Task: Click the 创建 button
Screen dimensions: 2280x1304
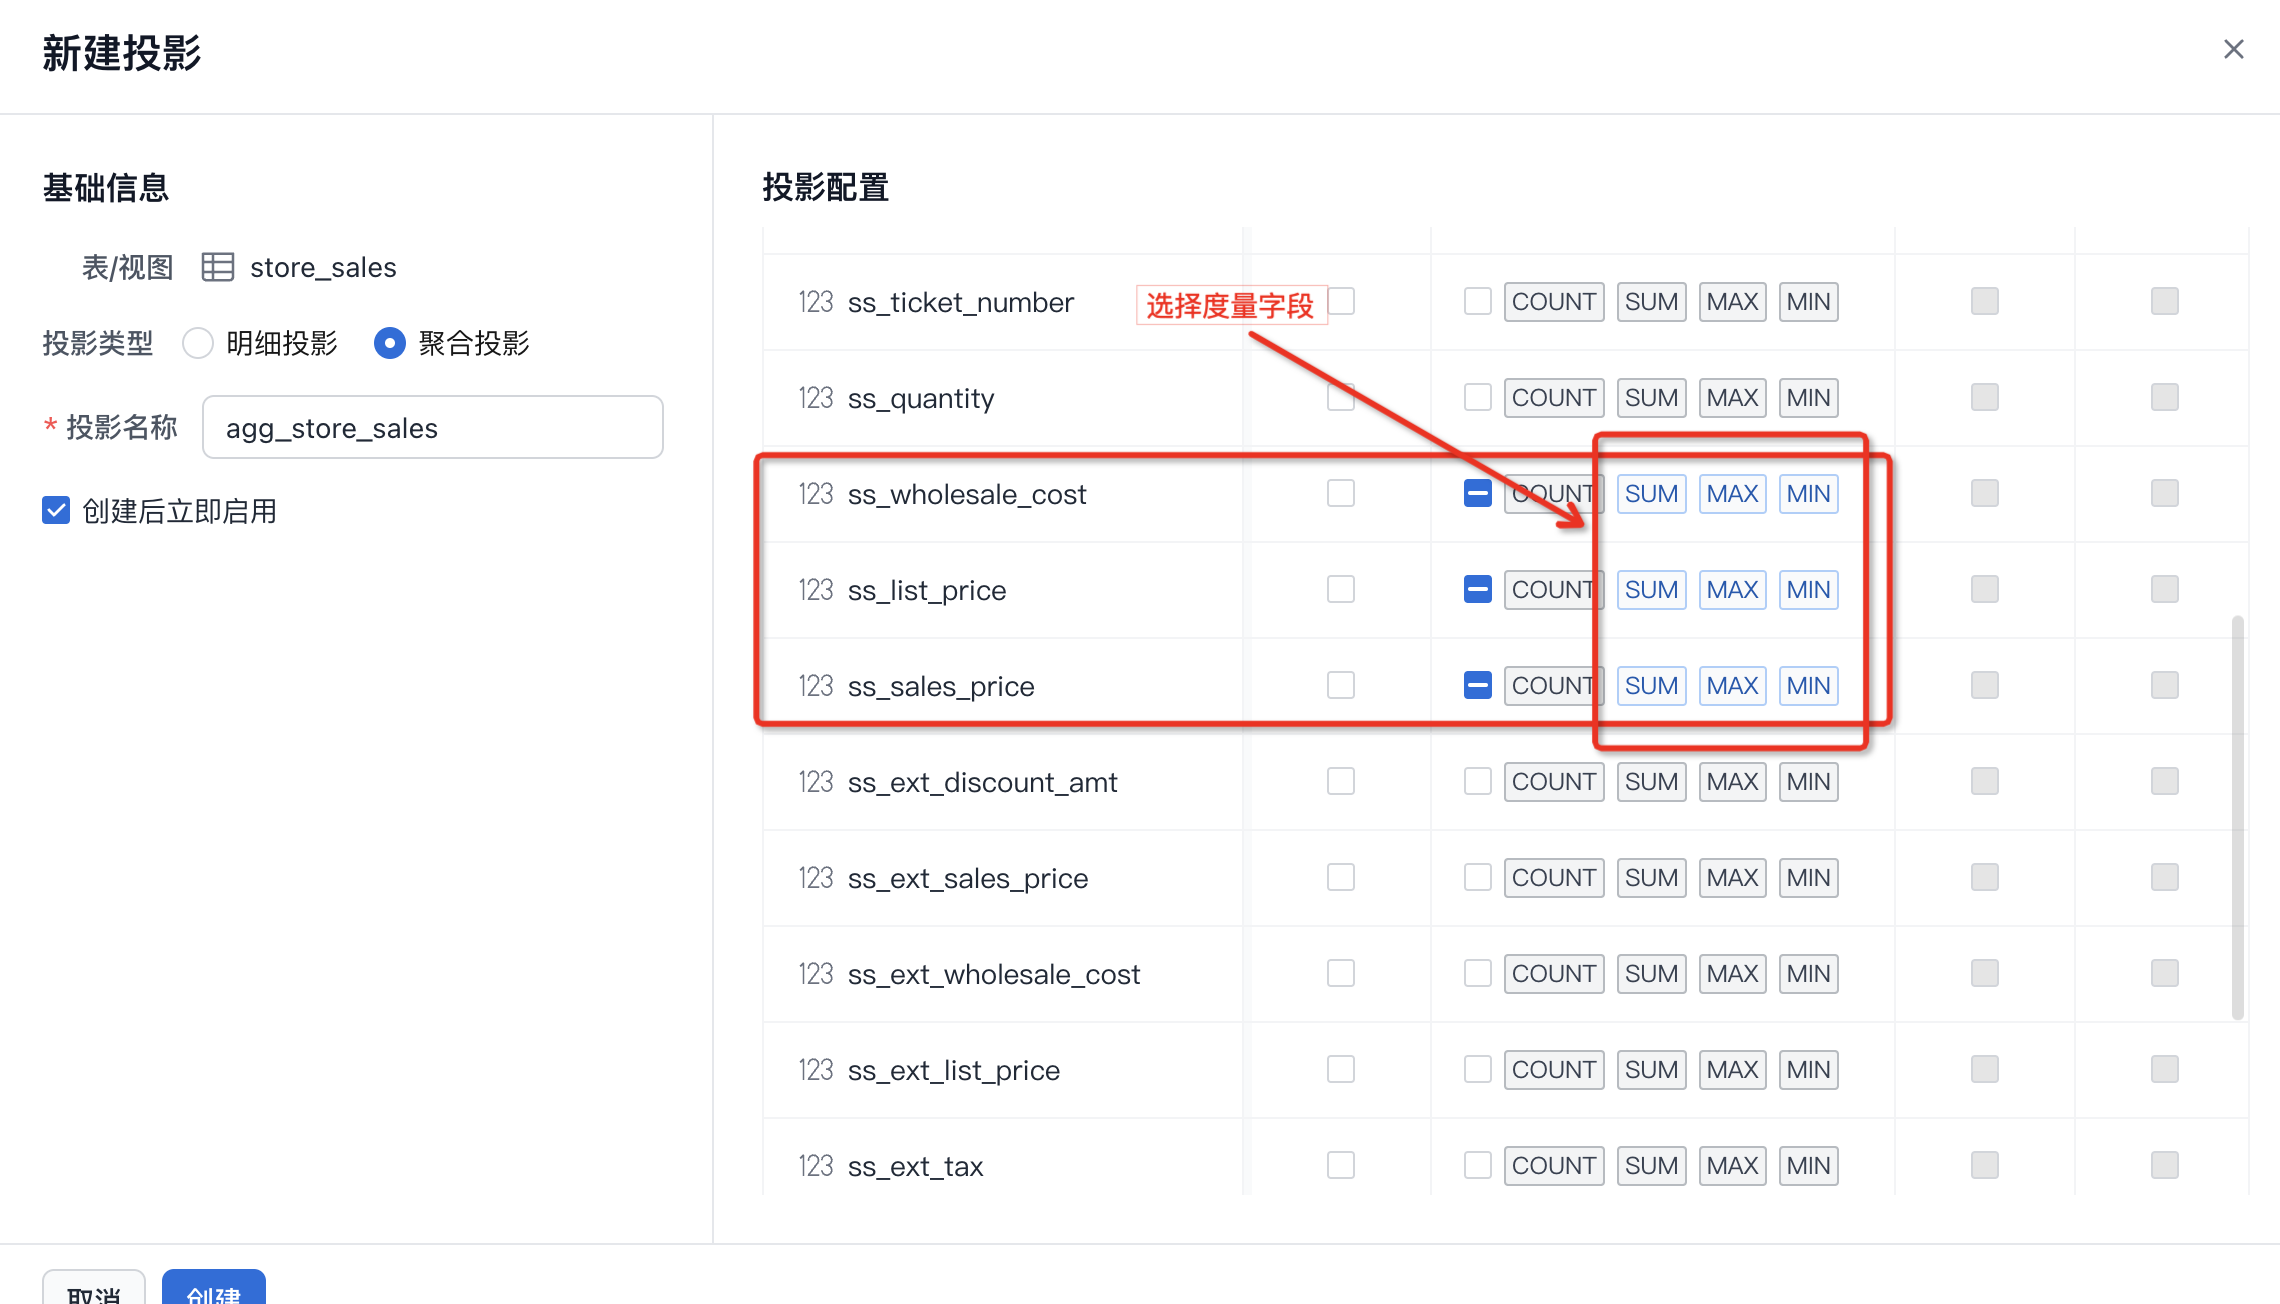Action: [213, 1290]
